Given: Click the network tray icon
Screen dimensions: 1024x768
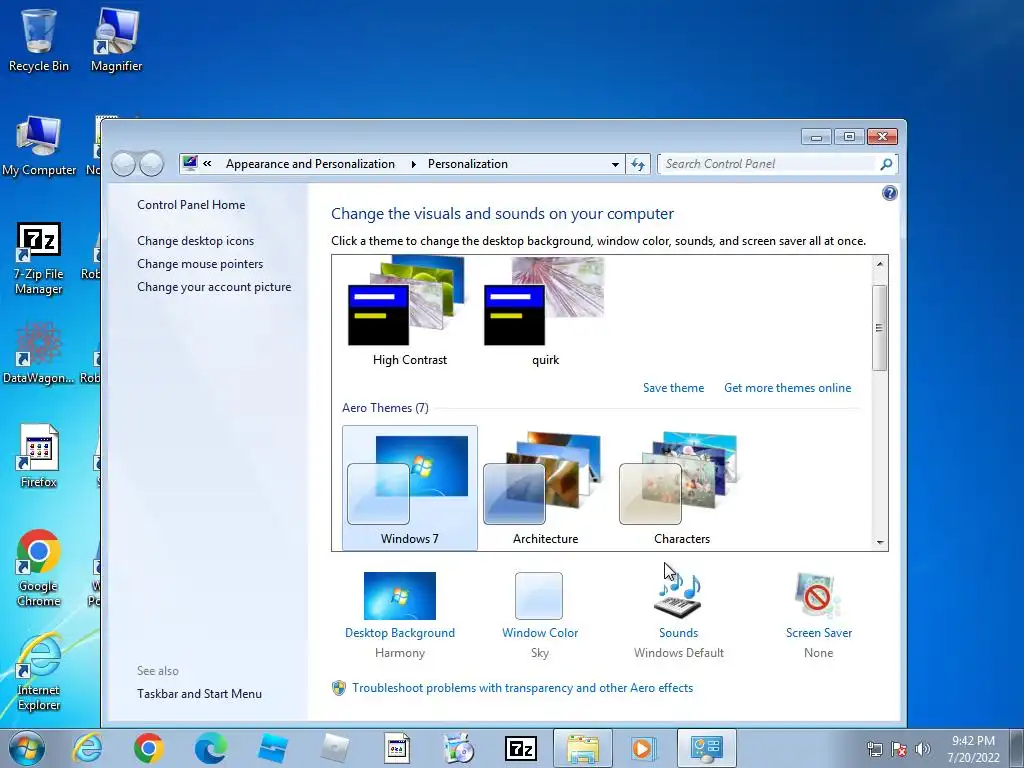Looking at the screenshot, I should [874, 749].
